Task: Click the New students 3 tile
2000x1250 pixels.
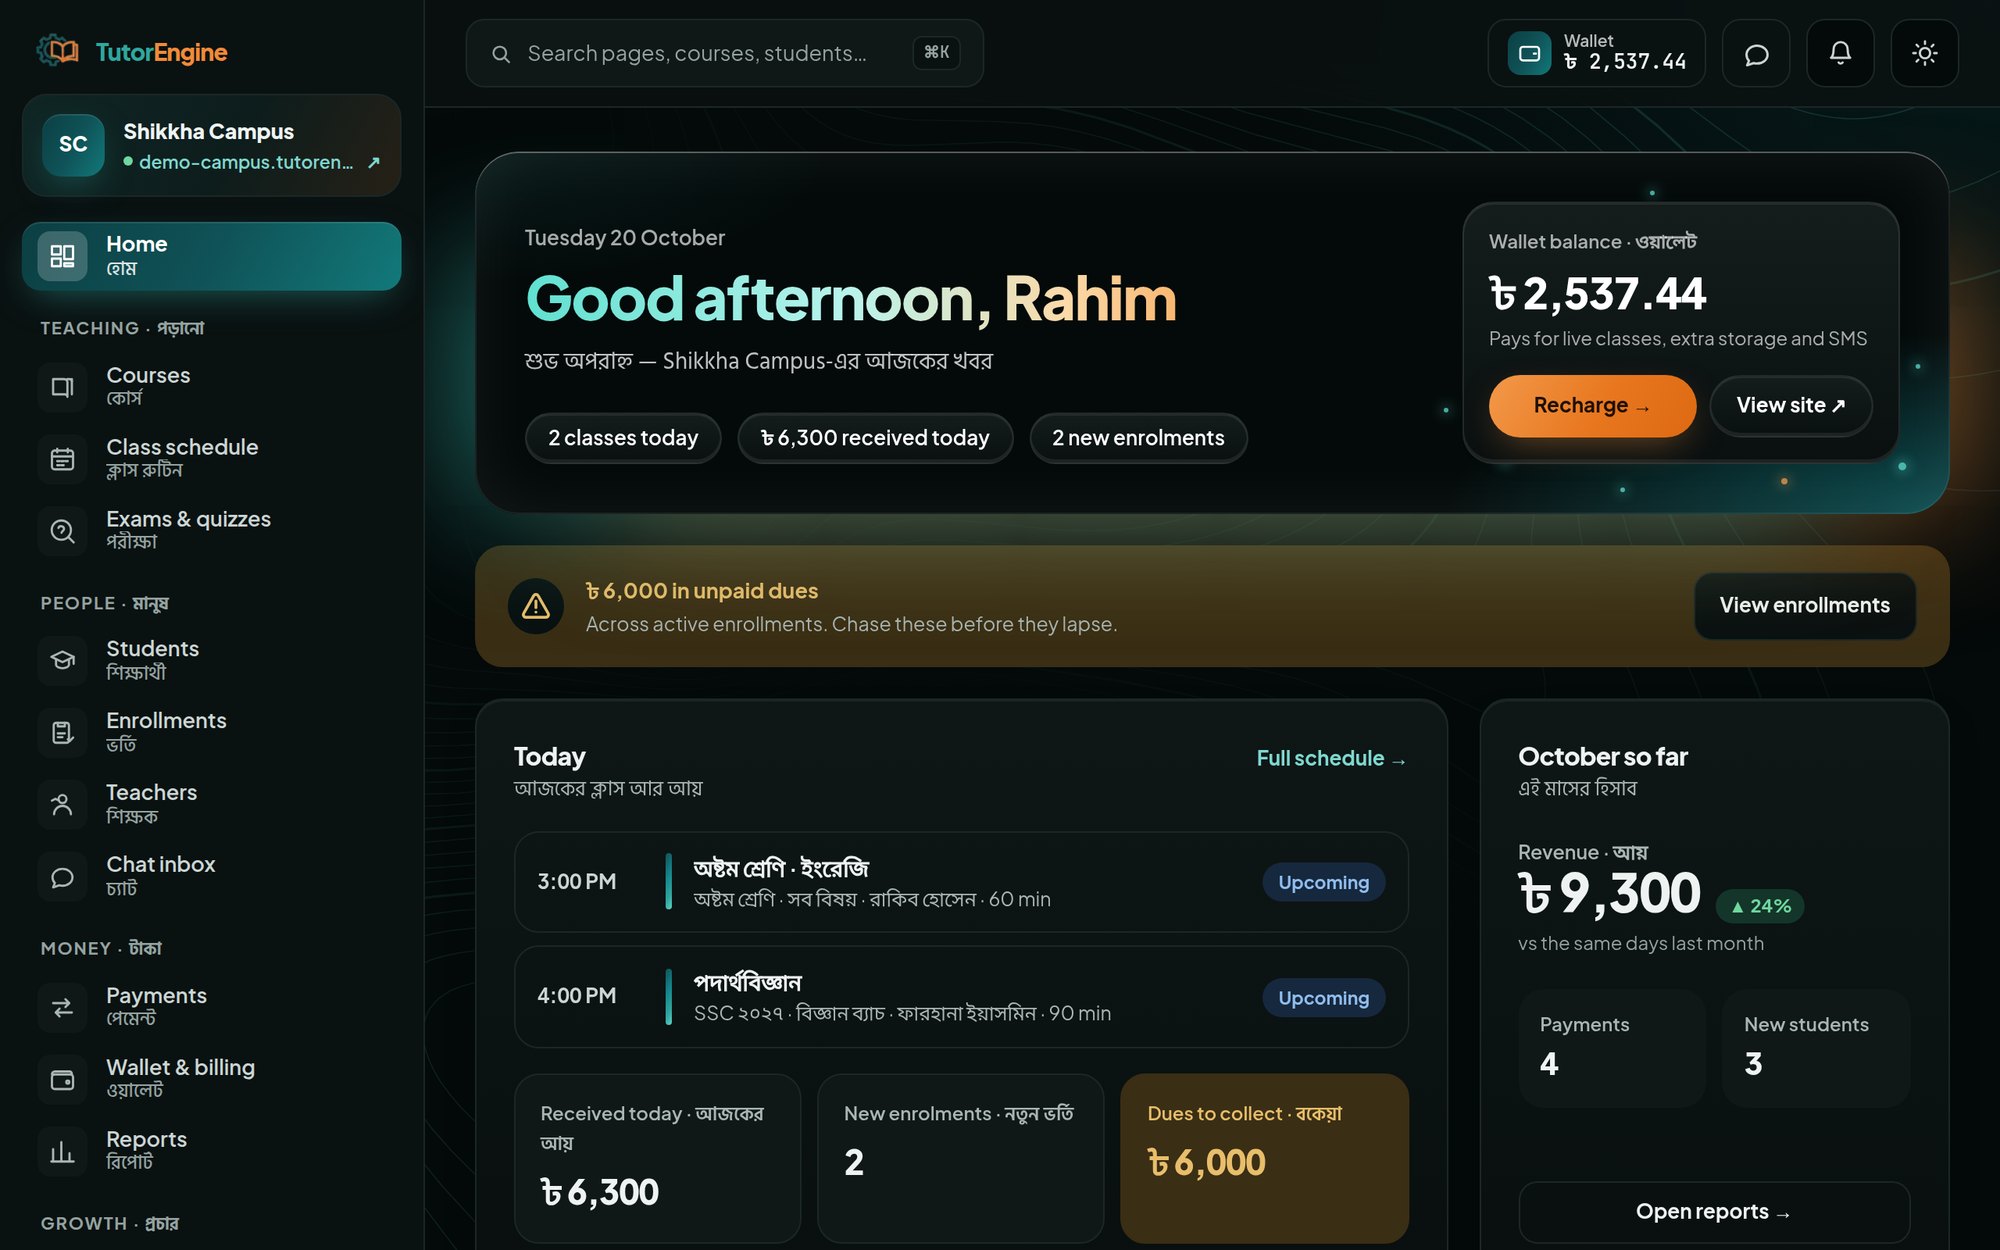Action: pos(1816,1048)
